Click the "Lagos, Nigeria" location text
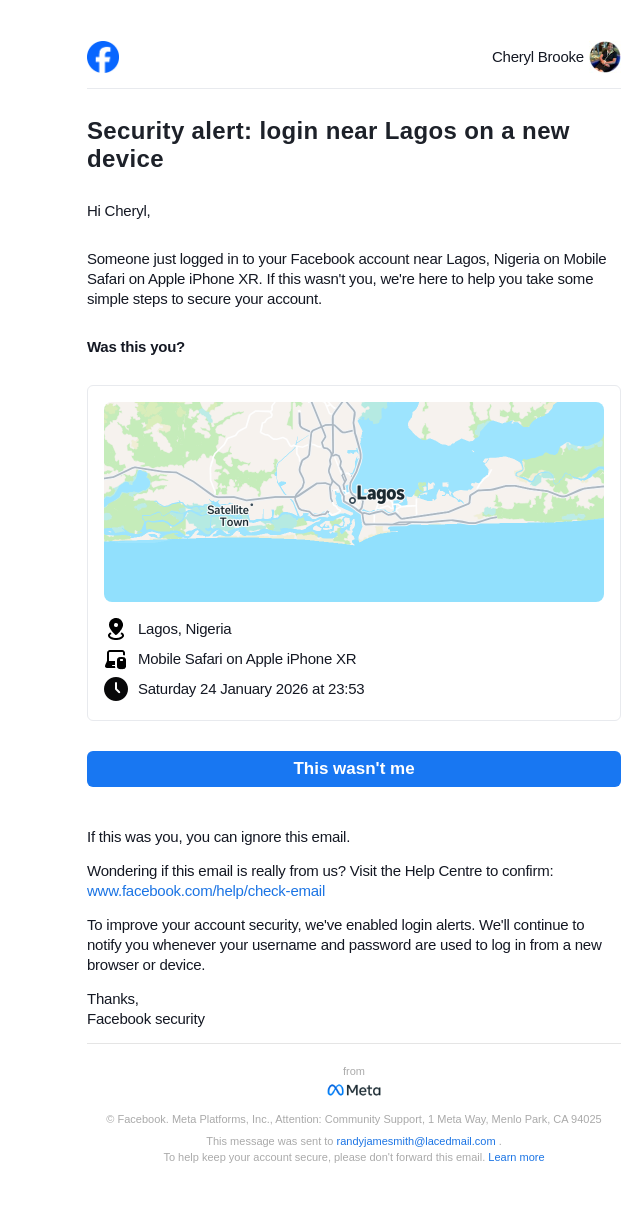624x1213 pixels. coord(185,629)
